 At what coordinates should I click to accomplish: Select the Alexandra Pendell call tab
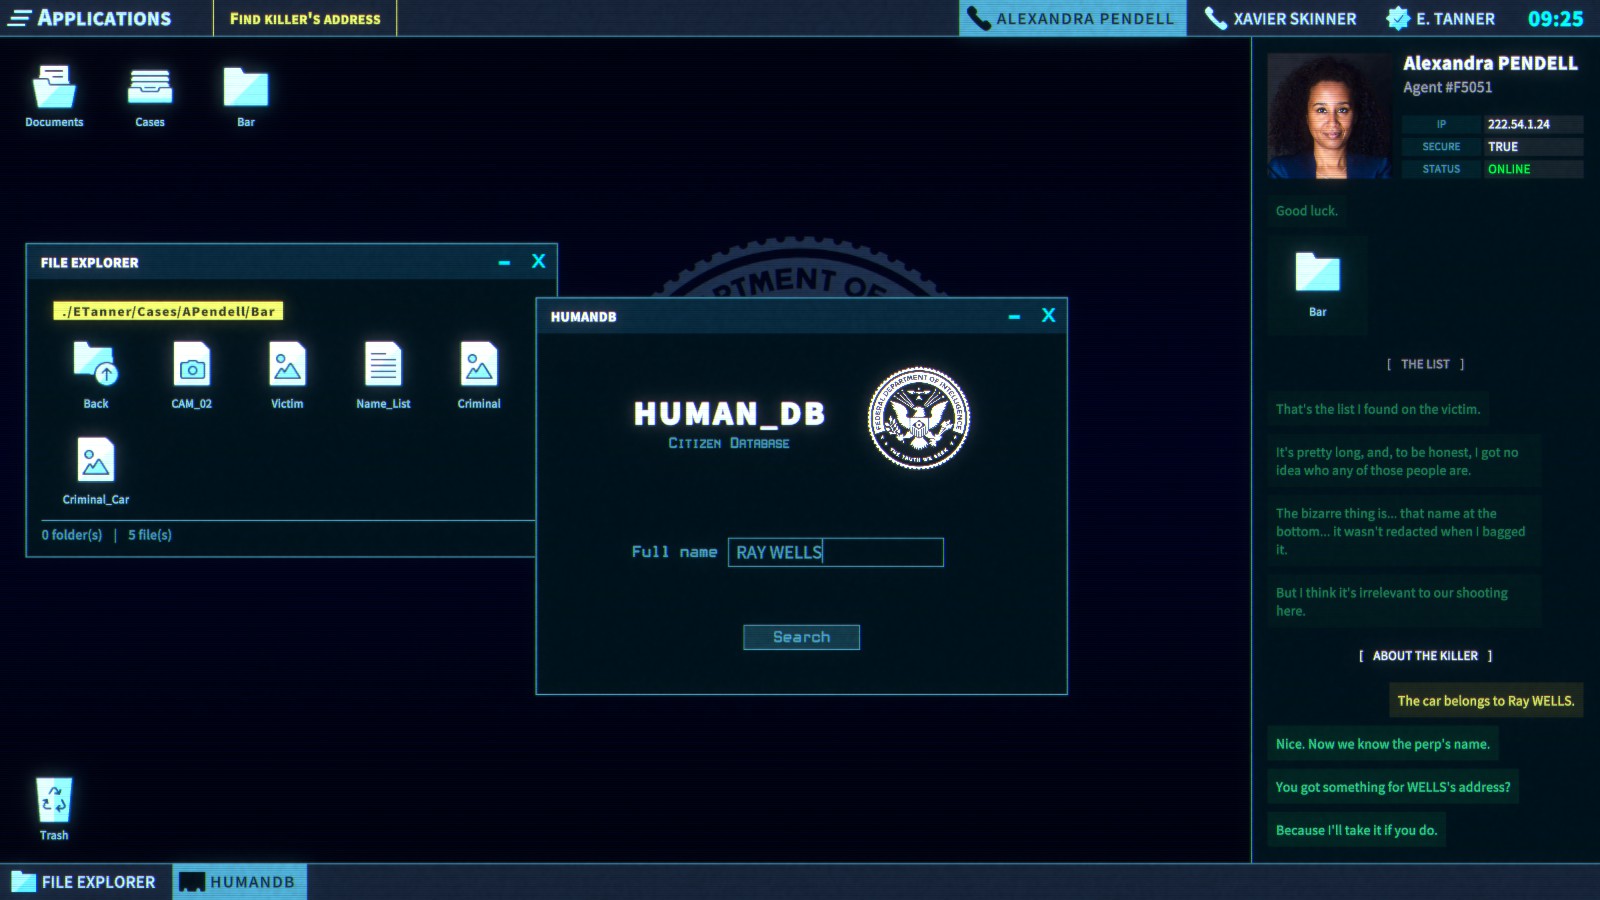[1072, 18]
